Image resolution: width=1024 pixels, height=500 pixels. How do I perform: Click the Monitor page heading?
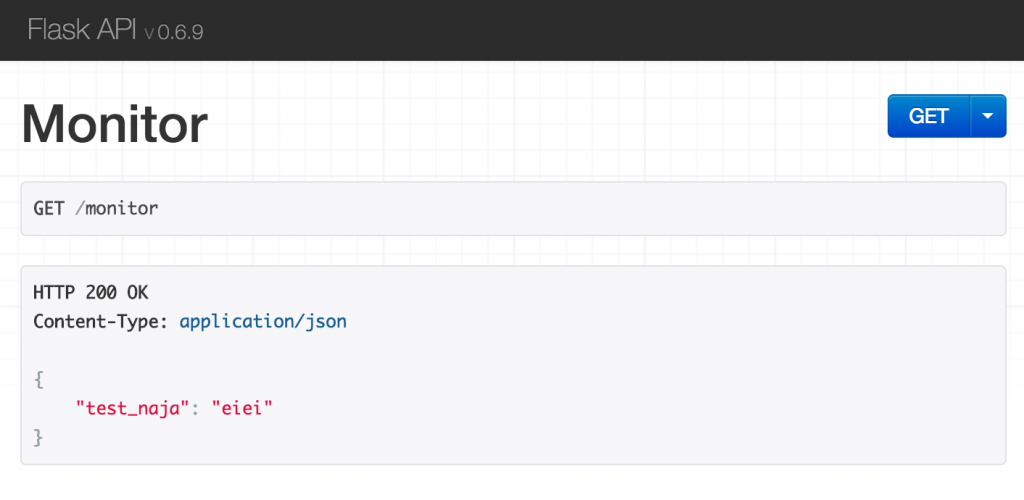(x=115, y=125)
